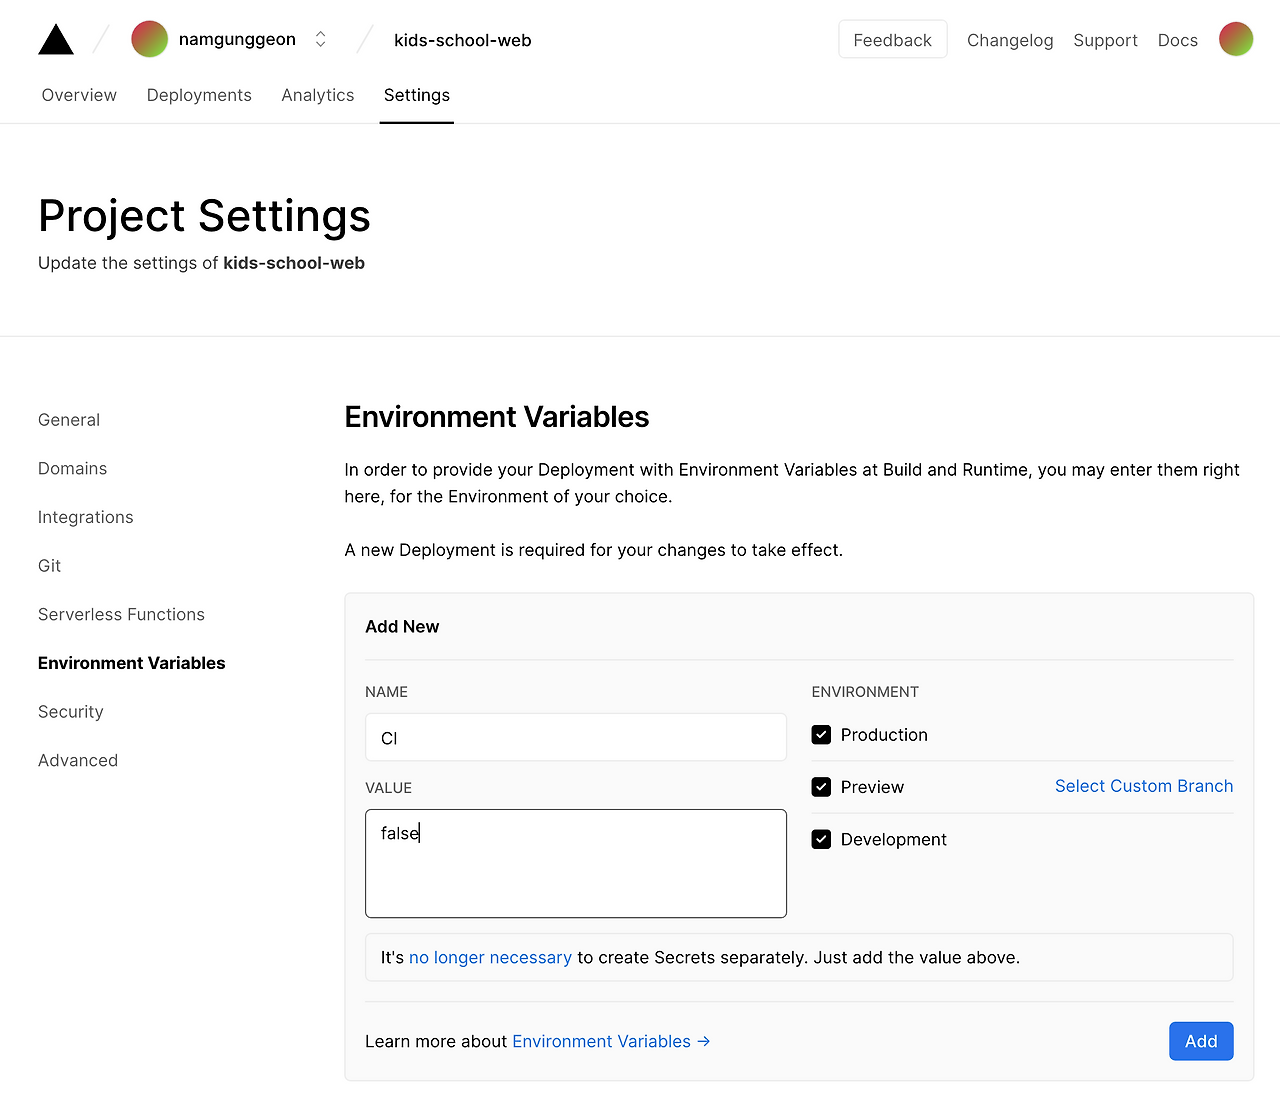Switch to the Deployments tab
Image resolution: width=1280 pixels, height=1102 pixels.
[x=199, y=95]
